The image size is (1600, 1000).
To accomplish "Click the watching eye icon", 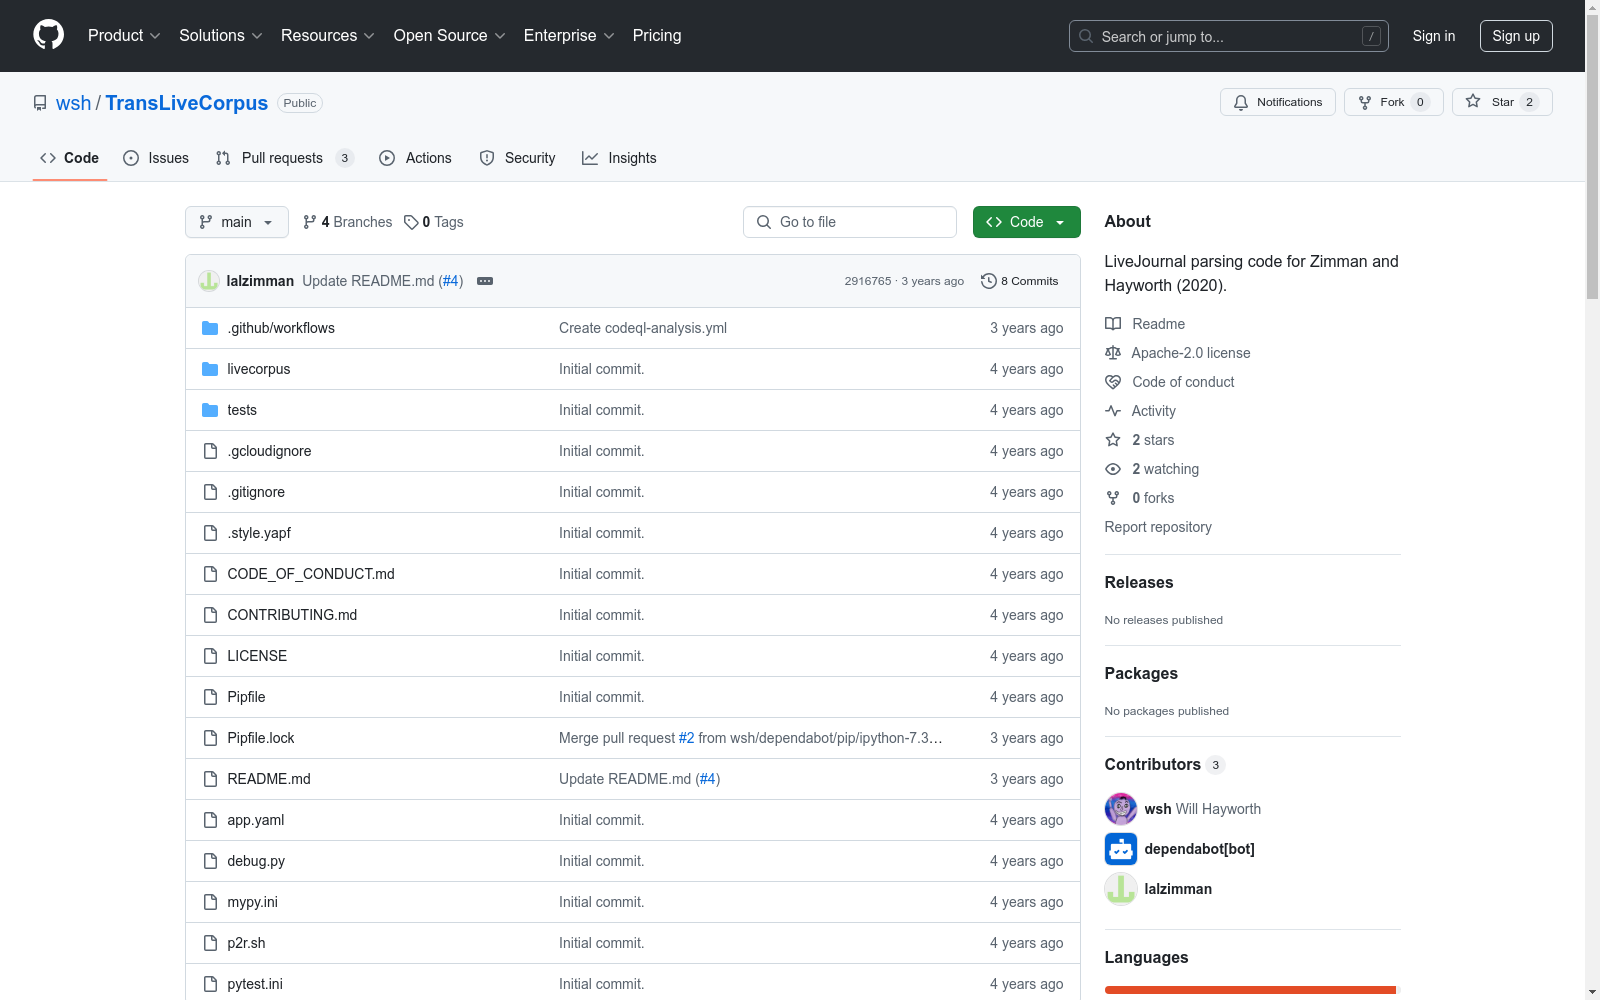I will 1113,469.
